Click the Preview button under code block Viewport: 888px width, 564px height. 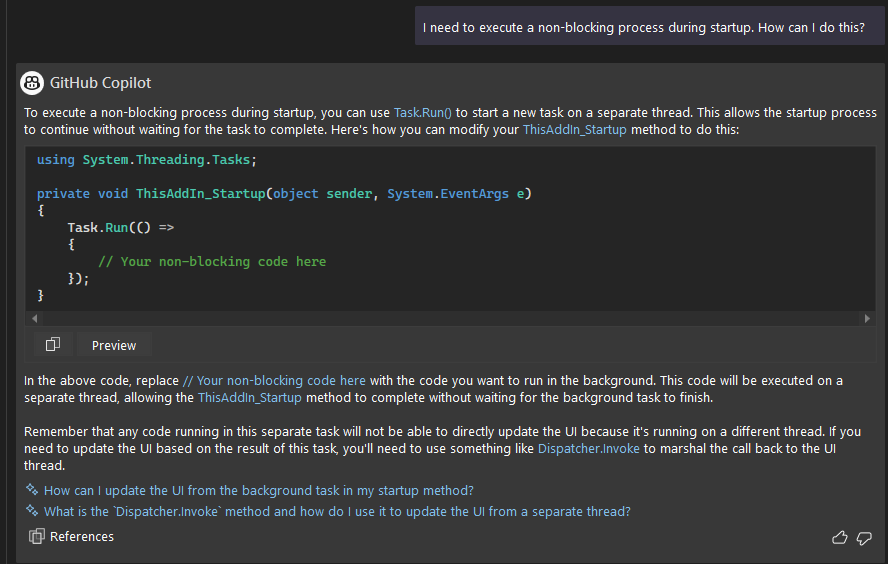[114, 345]
